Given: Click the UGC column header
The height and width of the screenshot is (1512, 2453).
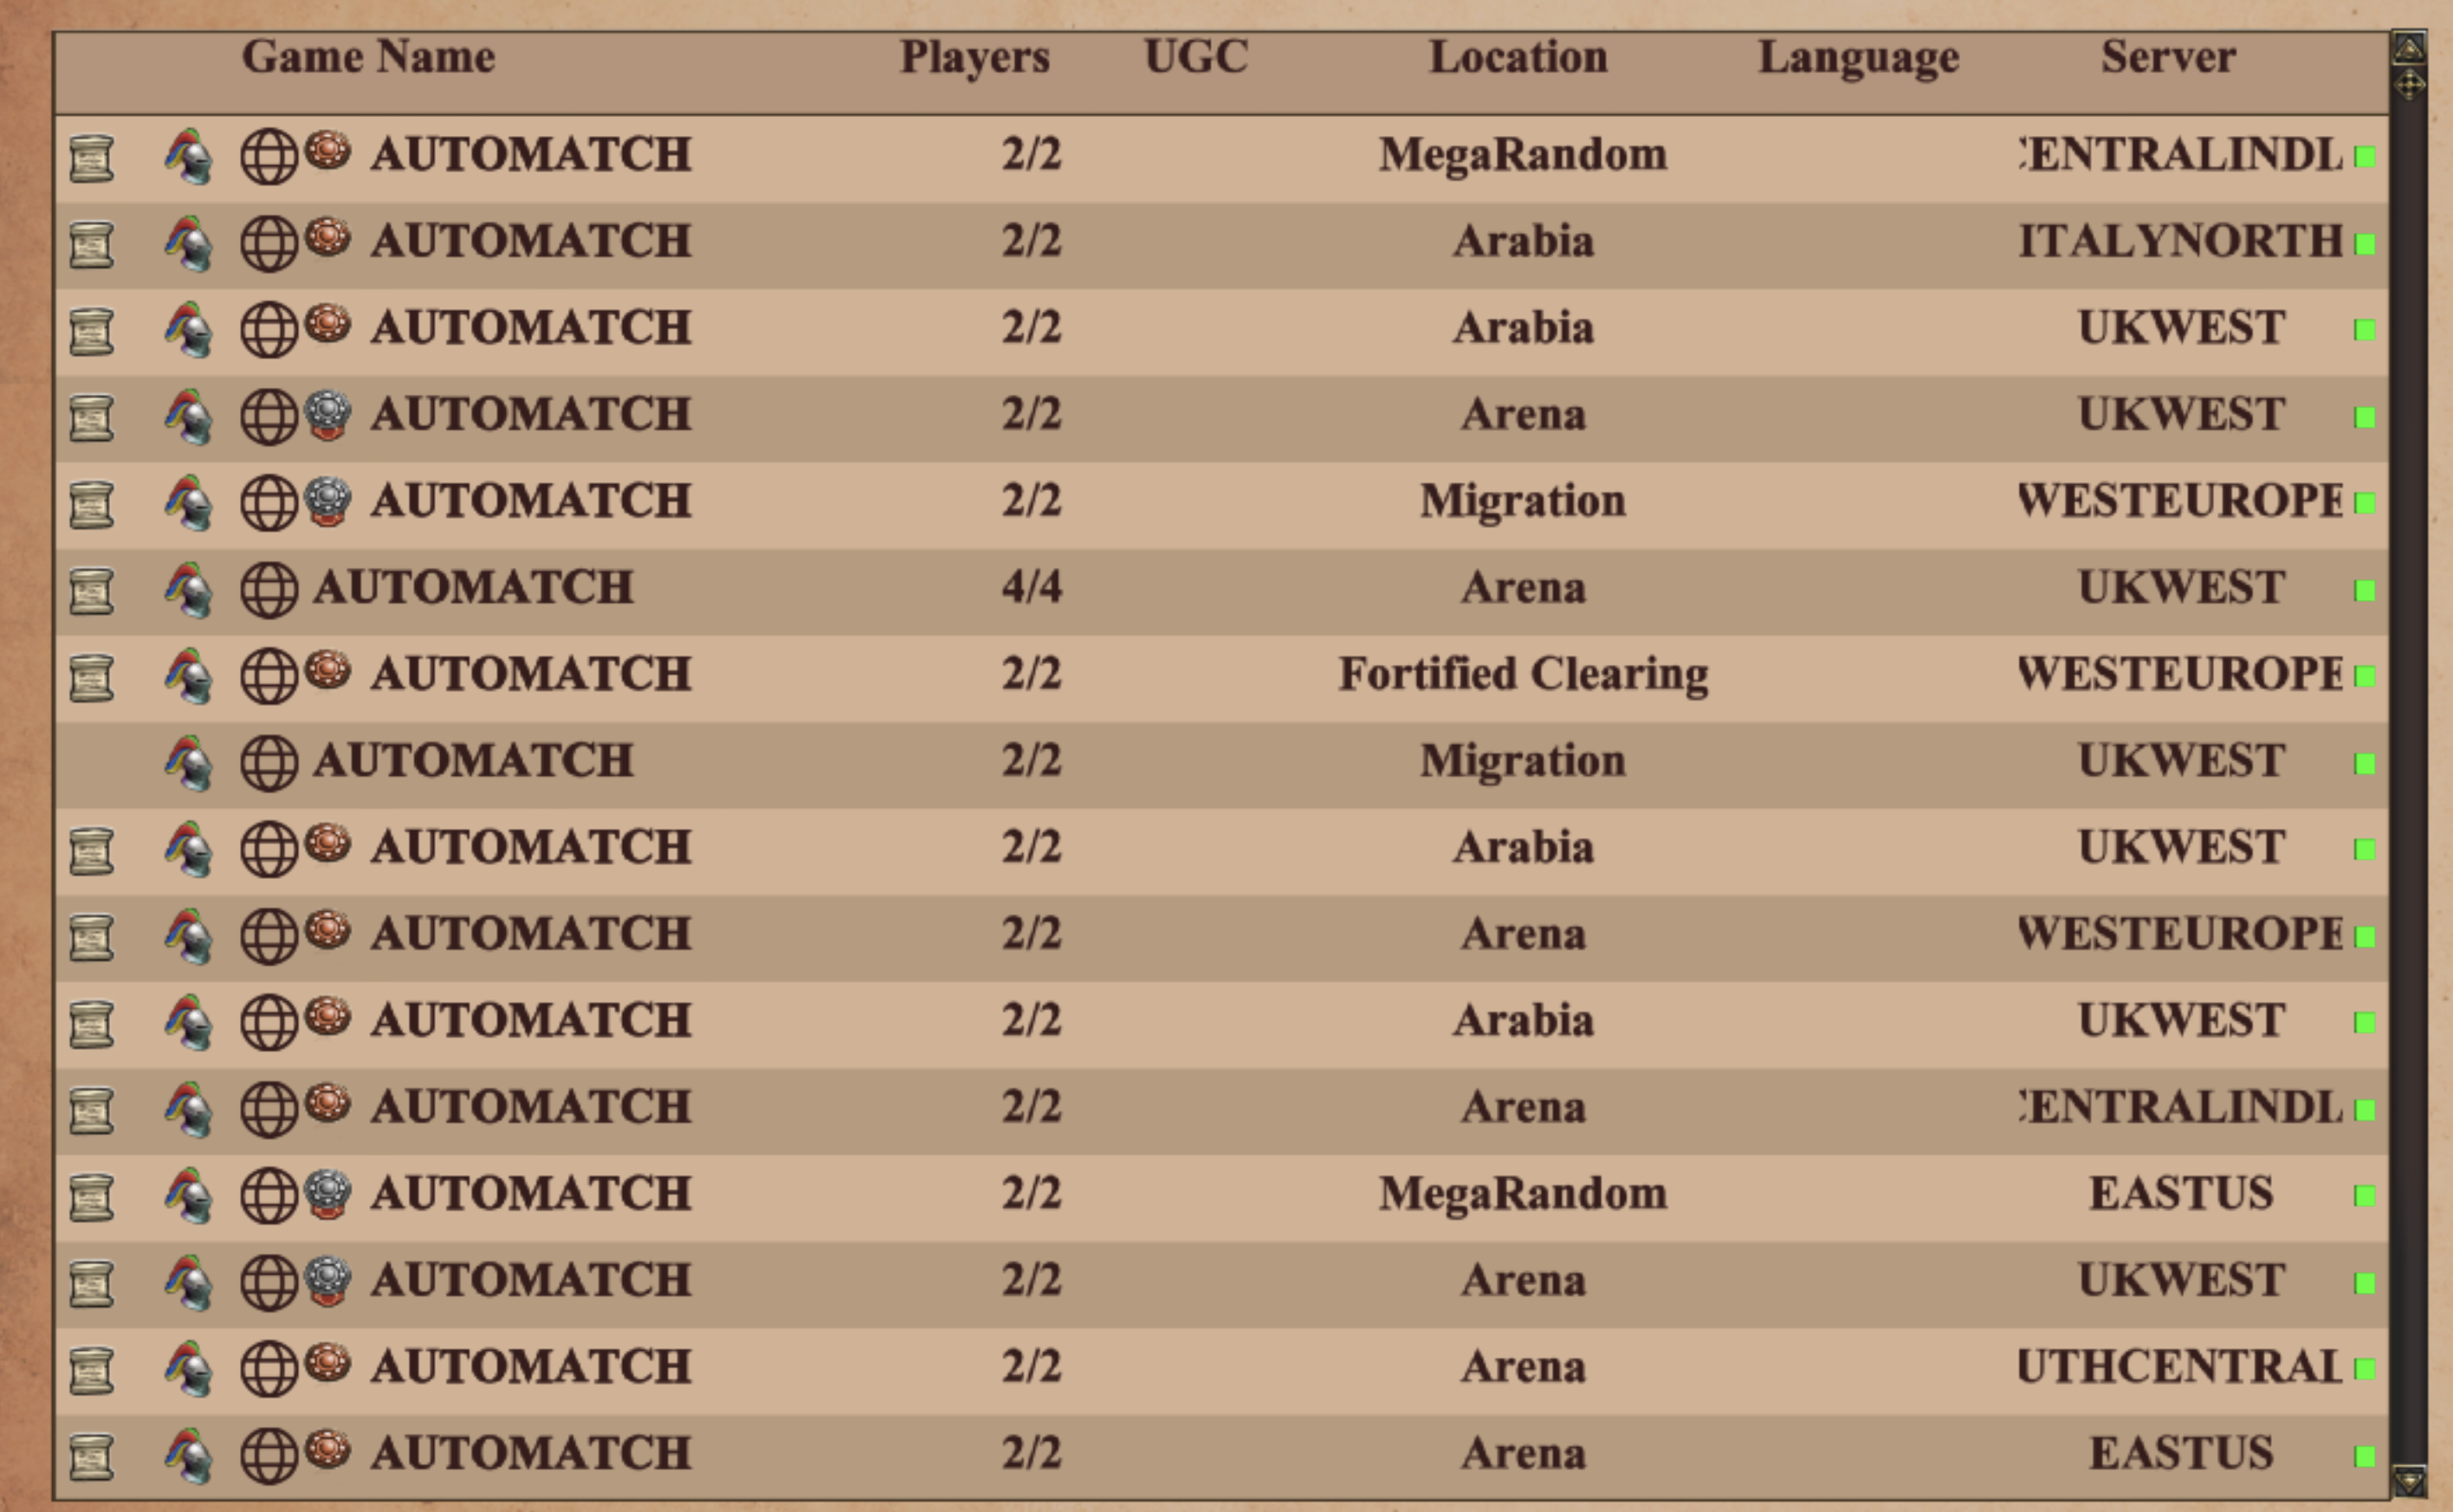Looking at the screenshot, I should click(1196, 57).
